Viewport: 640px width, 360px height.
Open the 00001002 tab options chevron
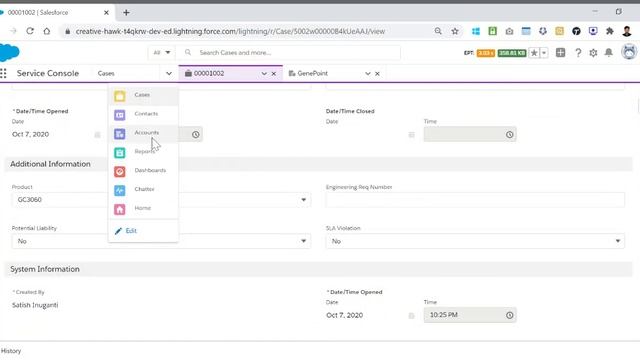point(264,73)
